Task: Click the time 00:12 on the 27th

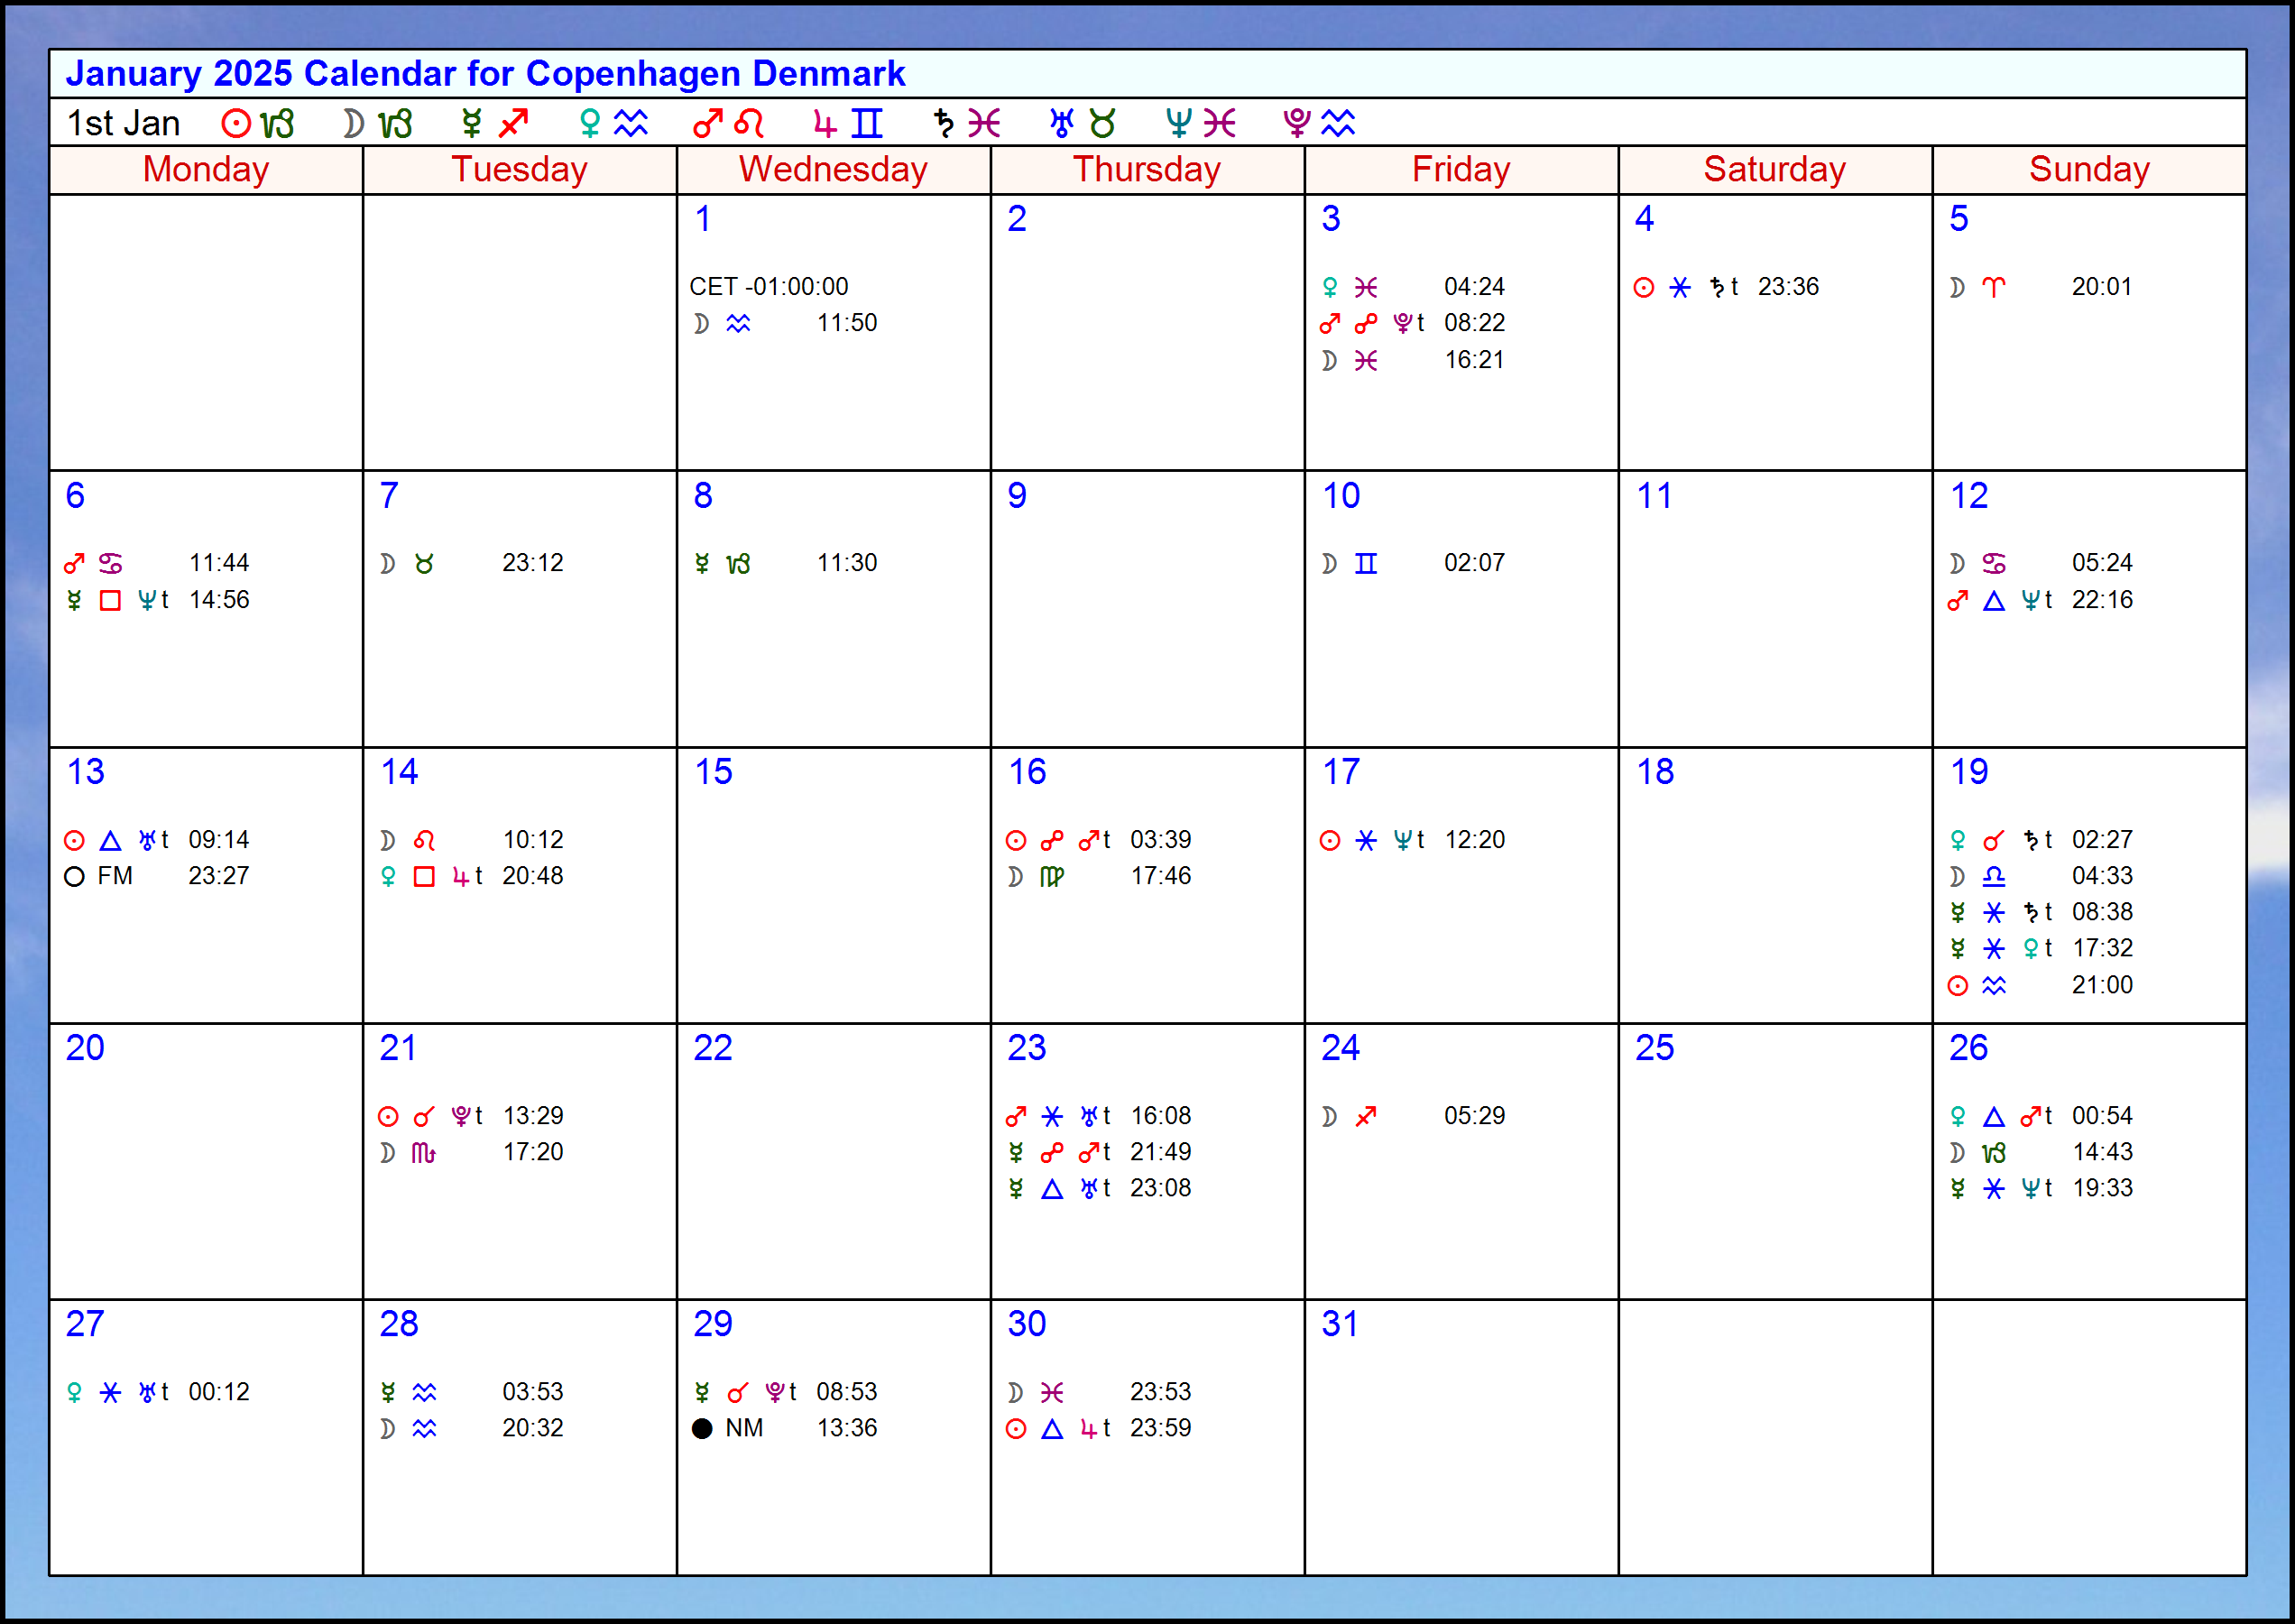Action: coord(219,1392)
